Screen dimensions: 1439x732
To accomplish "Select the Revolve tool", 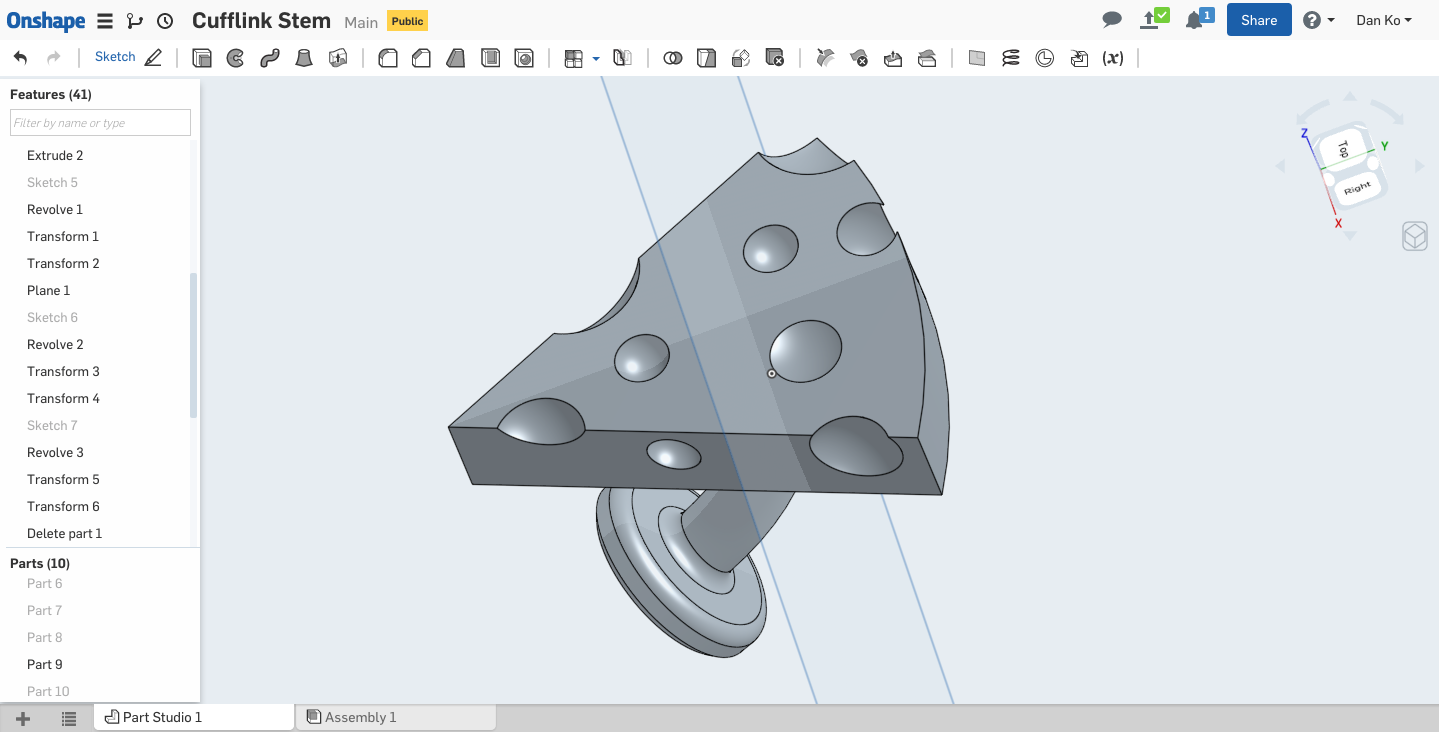I will tap(236, 58).
